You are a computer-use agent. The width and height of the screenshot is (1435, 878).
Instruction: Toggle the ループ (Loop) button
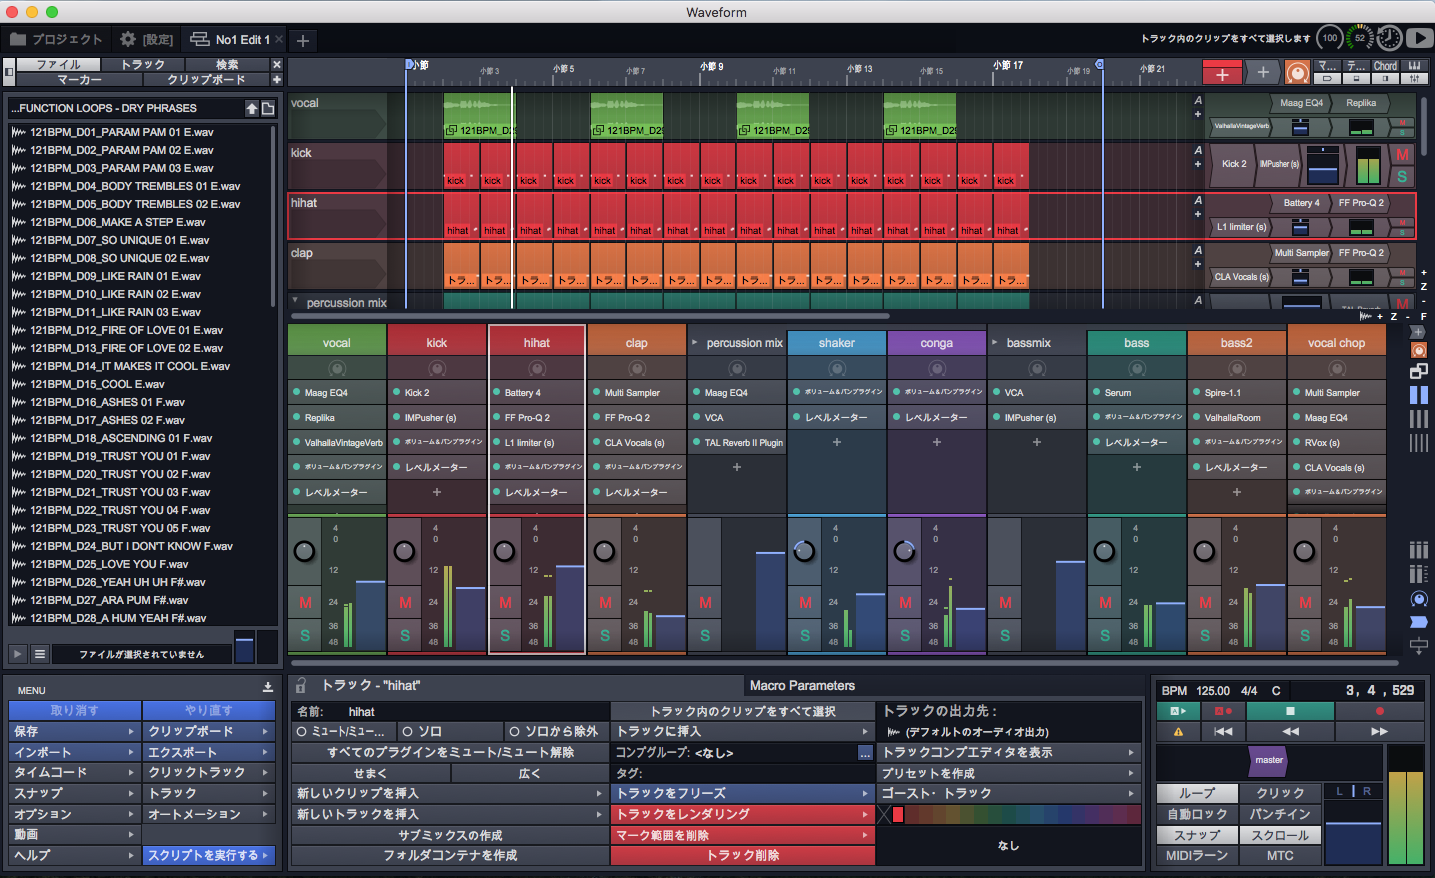pyautogui.click(x=1196, y=793)
